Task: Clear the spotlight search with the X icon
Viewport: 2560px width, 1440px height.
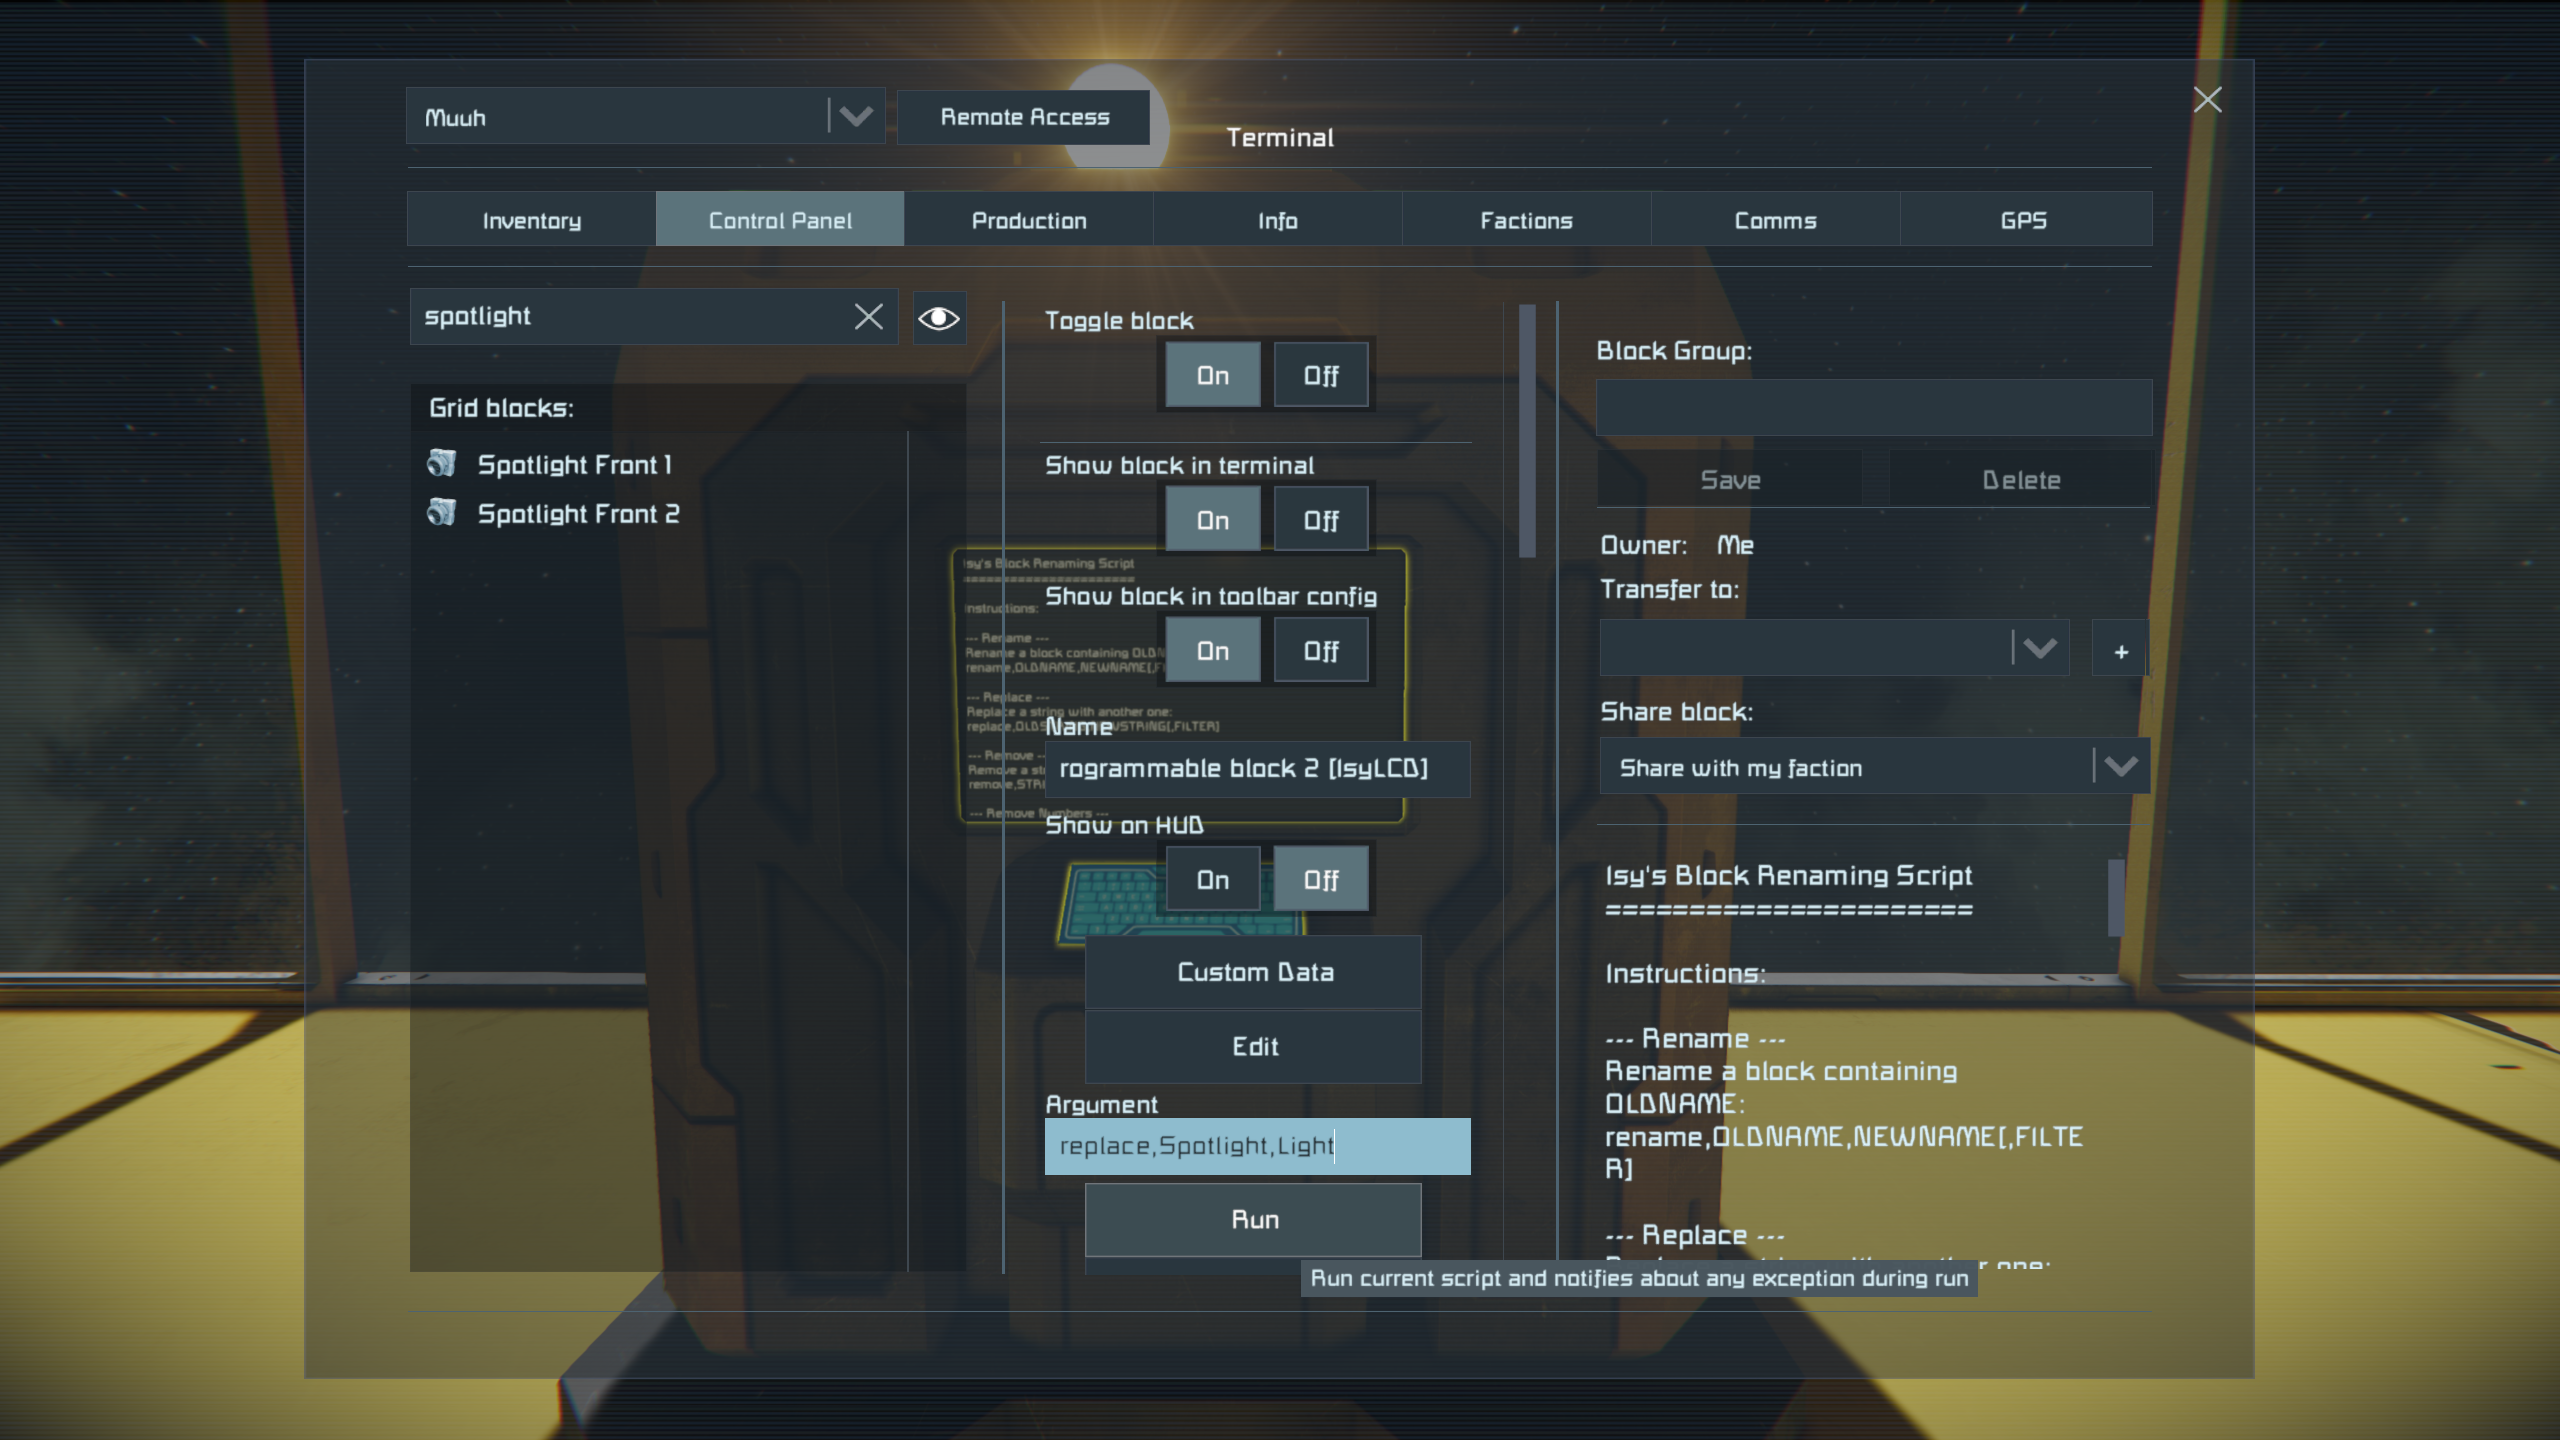Action: [x=868, y=317]
